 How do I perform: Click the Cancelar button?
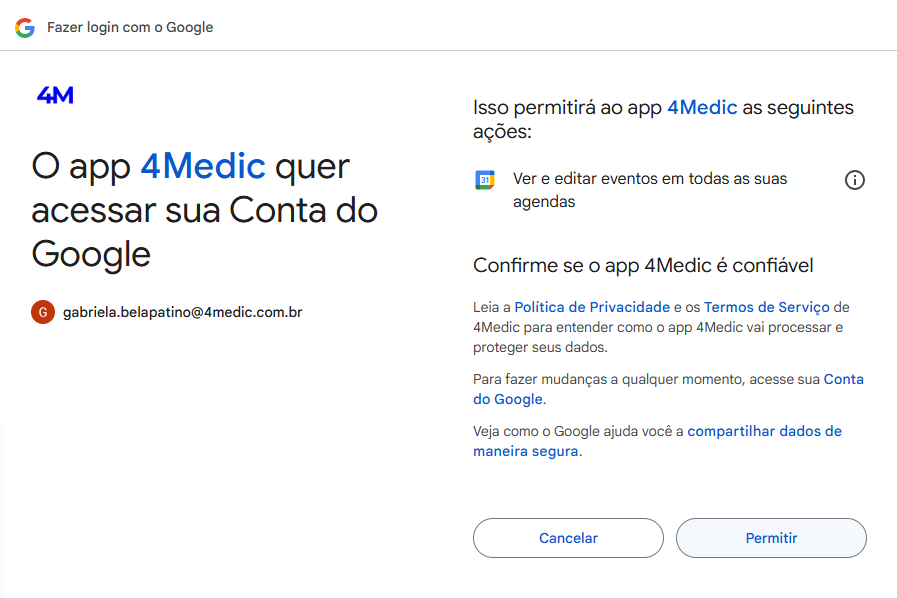pyautogui.click(x=568, y=538)
